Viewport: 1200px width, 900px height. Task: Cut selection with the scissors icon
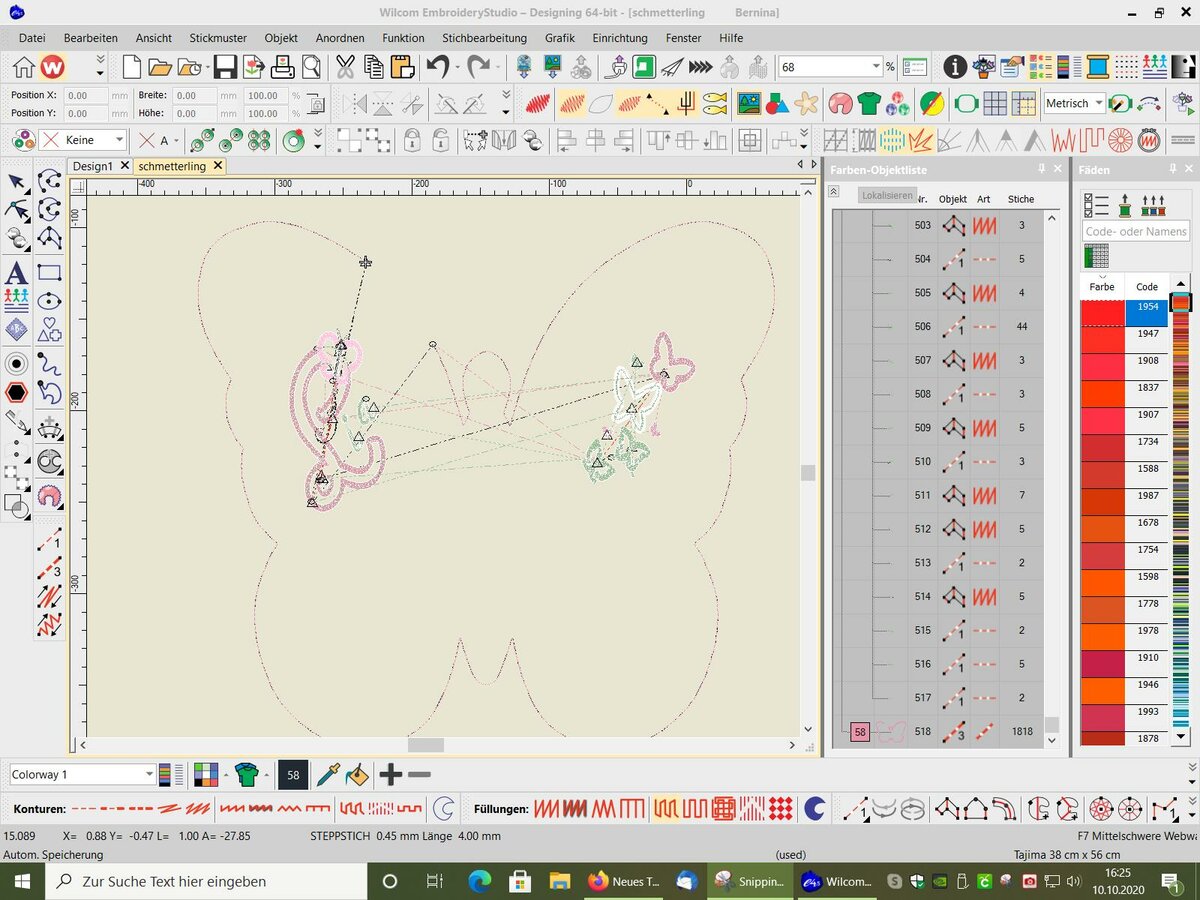(345, 68)
